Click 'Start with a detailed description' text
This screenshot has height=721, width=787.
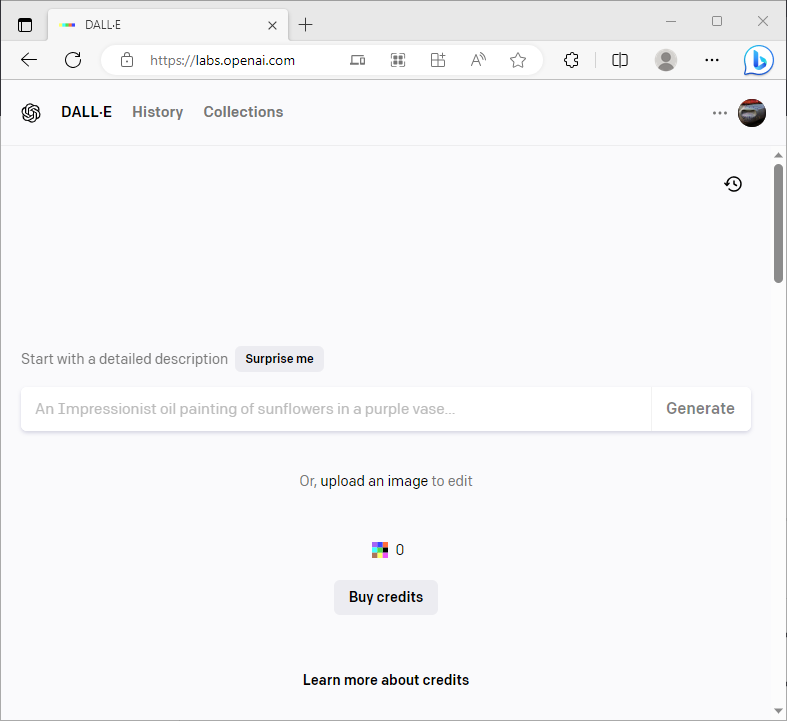click(x=124, y=359)
